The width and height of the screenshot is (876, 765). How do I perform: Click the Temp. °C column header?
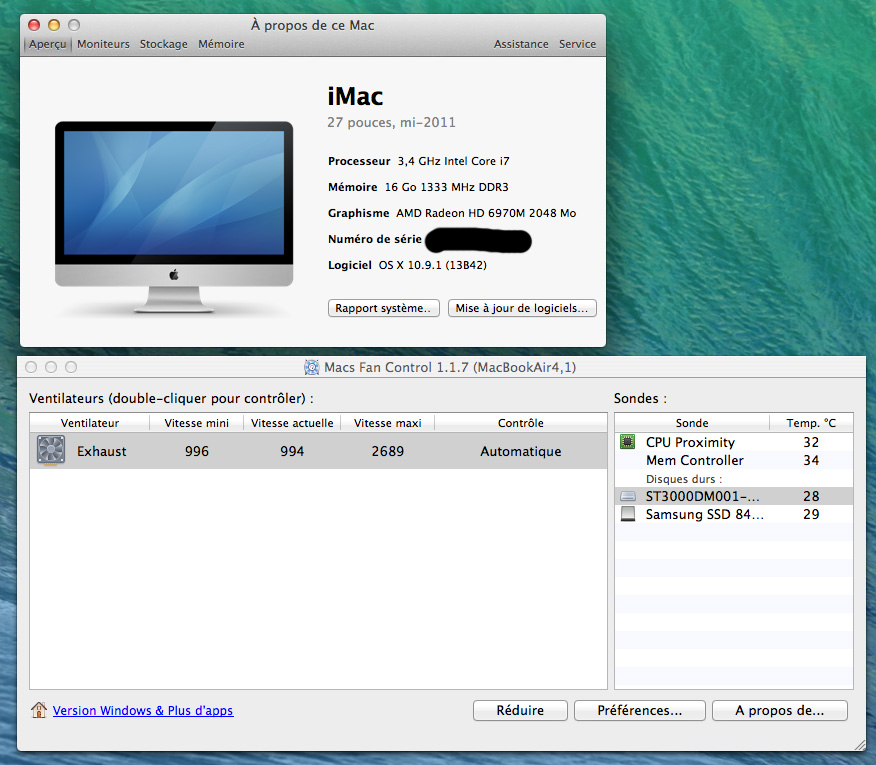pos(811,423)
